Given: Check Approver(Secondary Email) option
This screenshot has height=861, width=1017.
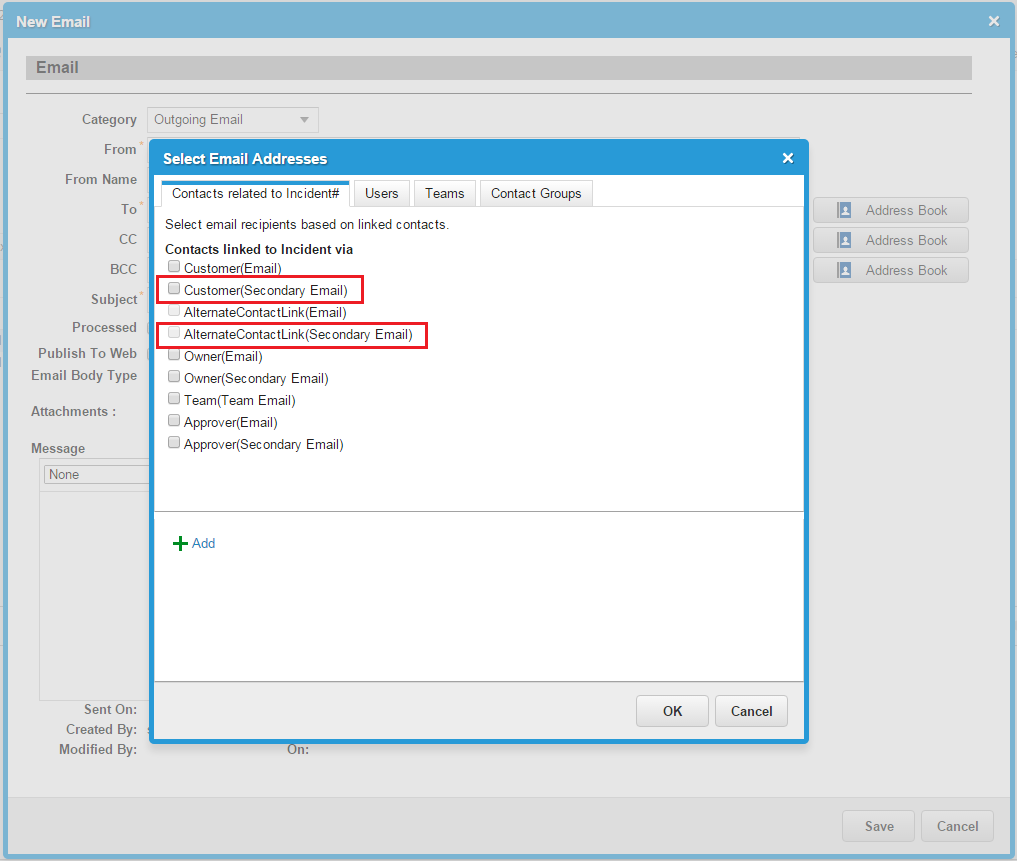Looking at the screenshot, I should 174,443.
